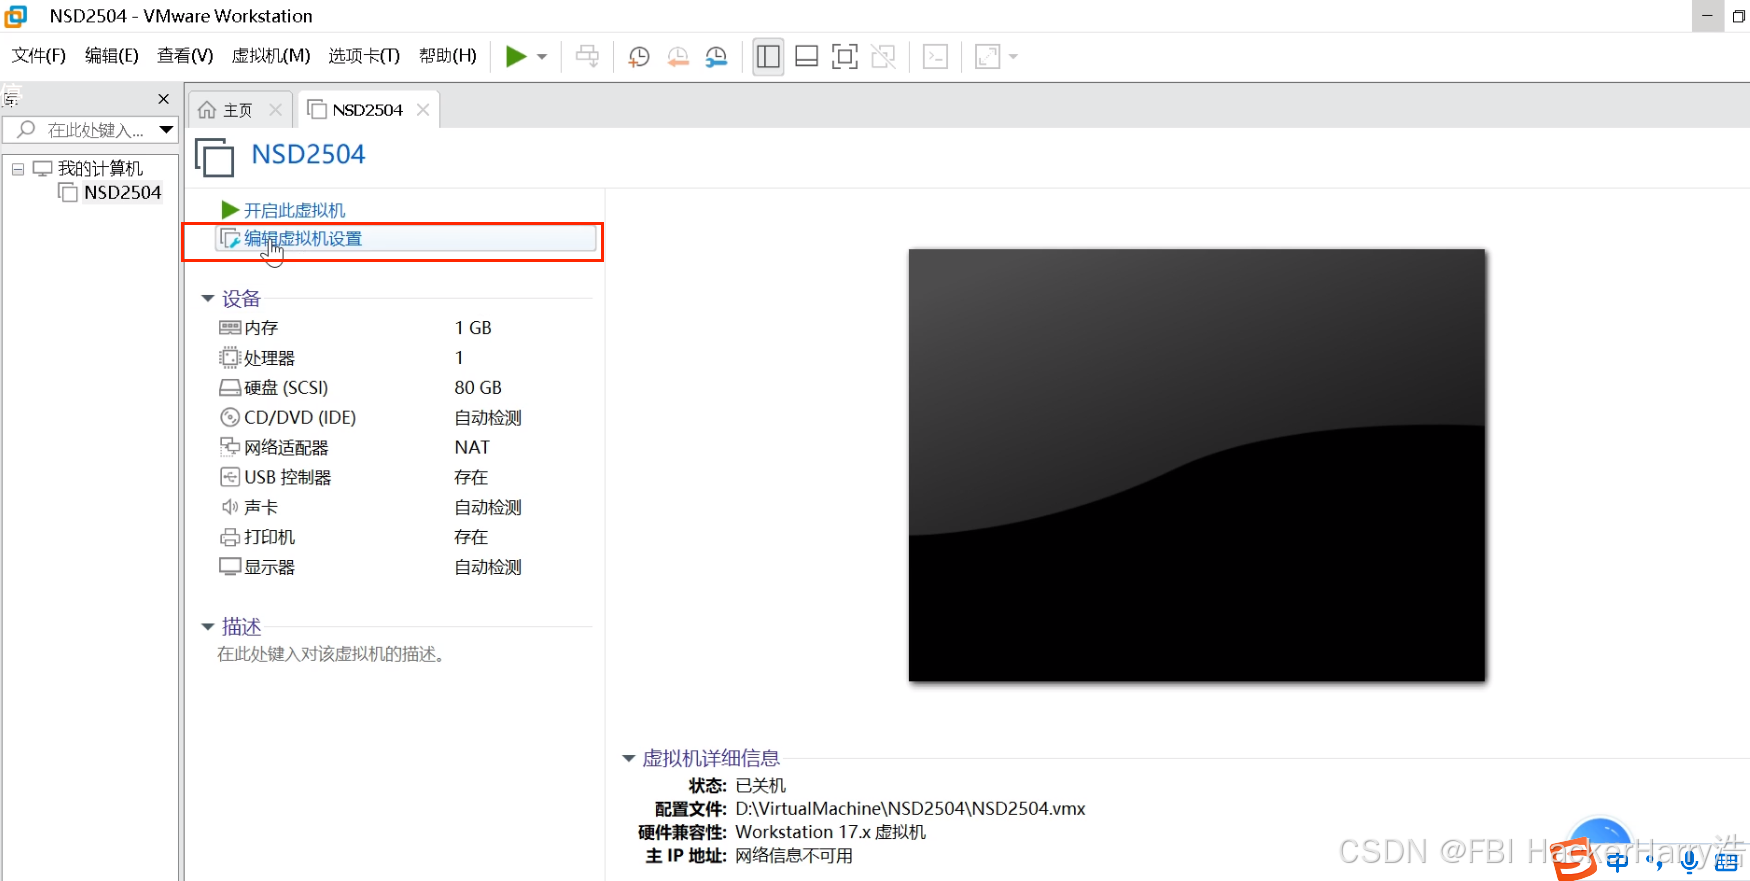Image resolution: width=1750 pixels, height=881 pixels.
Task: Select NSD2504 in the library tree
Action: click(122, 192)
